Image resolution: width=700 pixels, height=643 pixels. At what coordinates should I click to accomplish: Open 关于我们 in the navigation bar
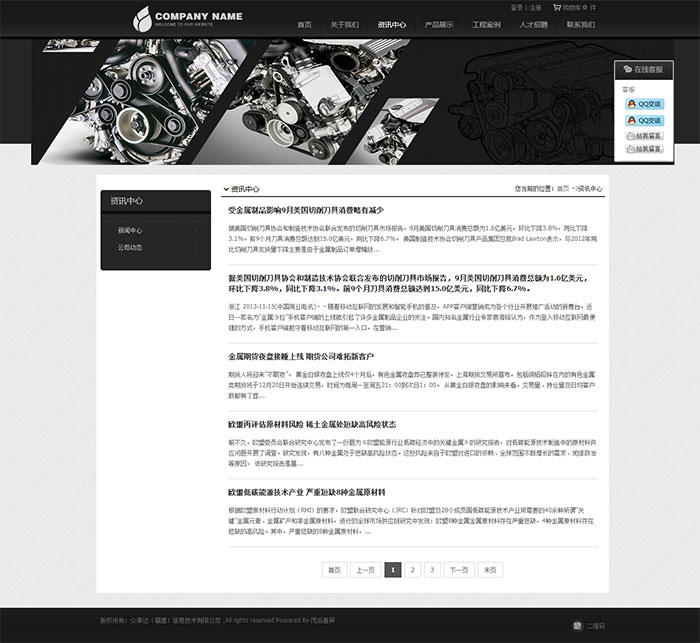click(x=344, y=25)
